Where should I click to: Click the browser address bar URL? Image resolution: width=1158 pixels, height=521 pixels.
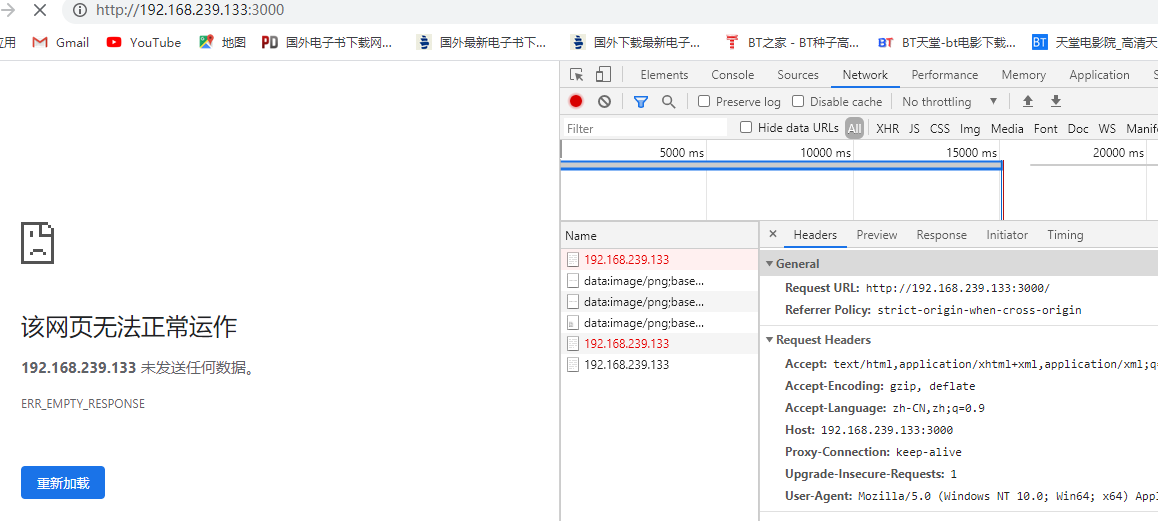click(x=190, y=10)
